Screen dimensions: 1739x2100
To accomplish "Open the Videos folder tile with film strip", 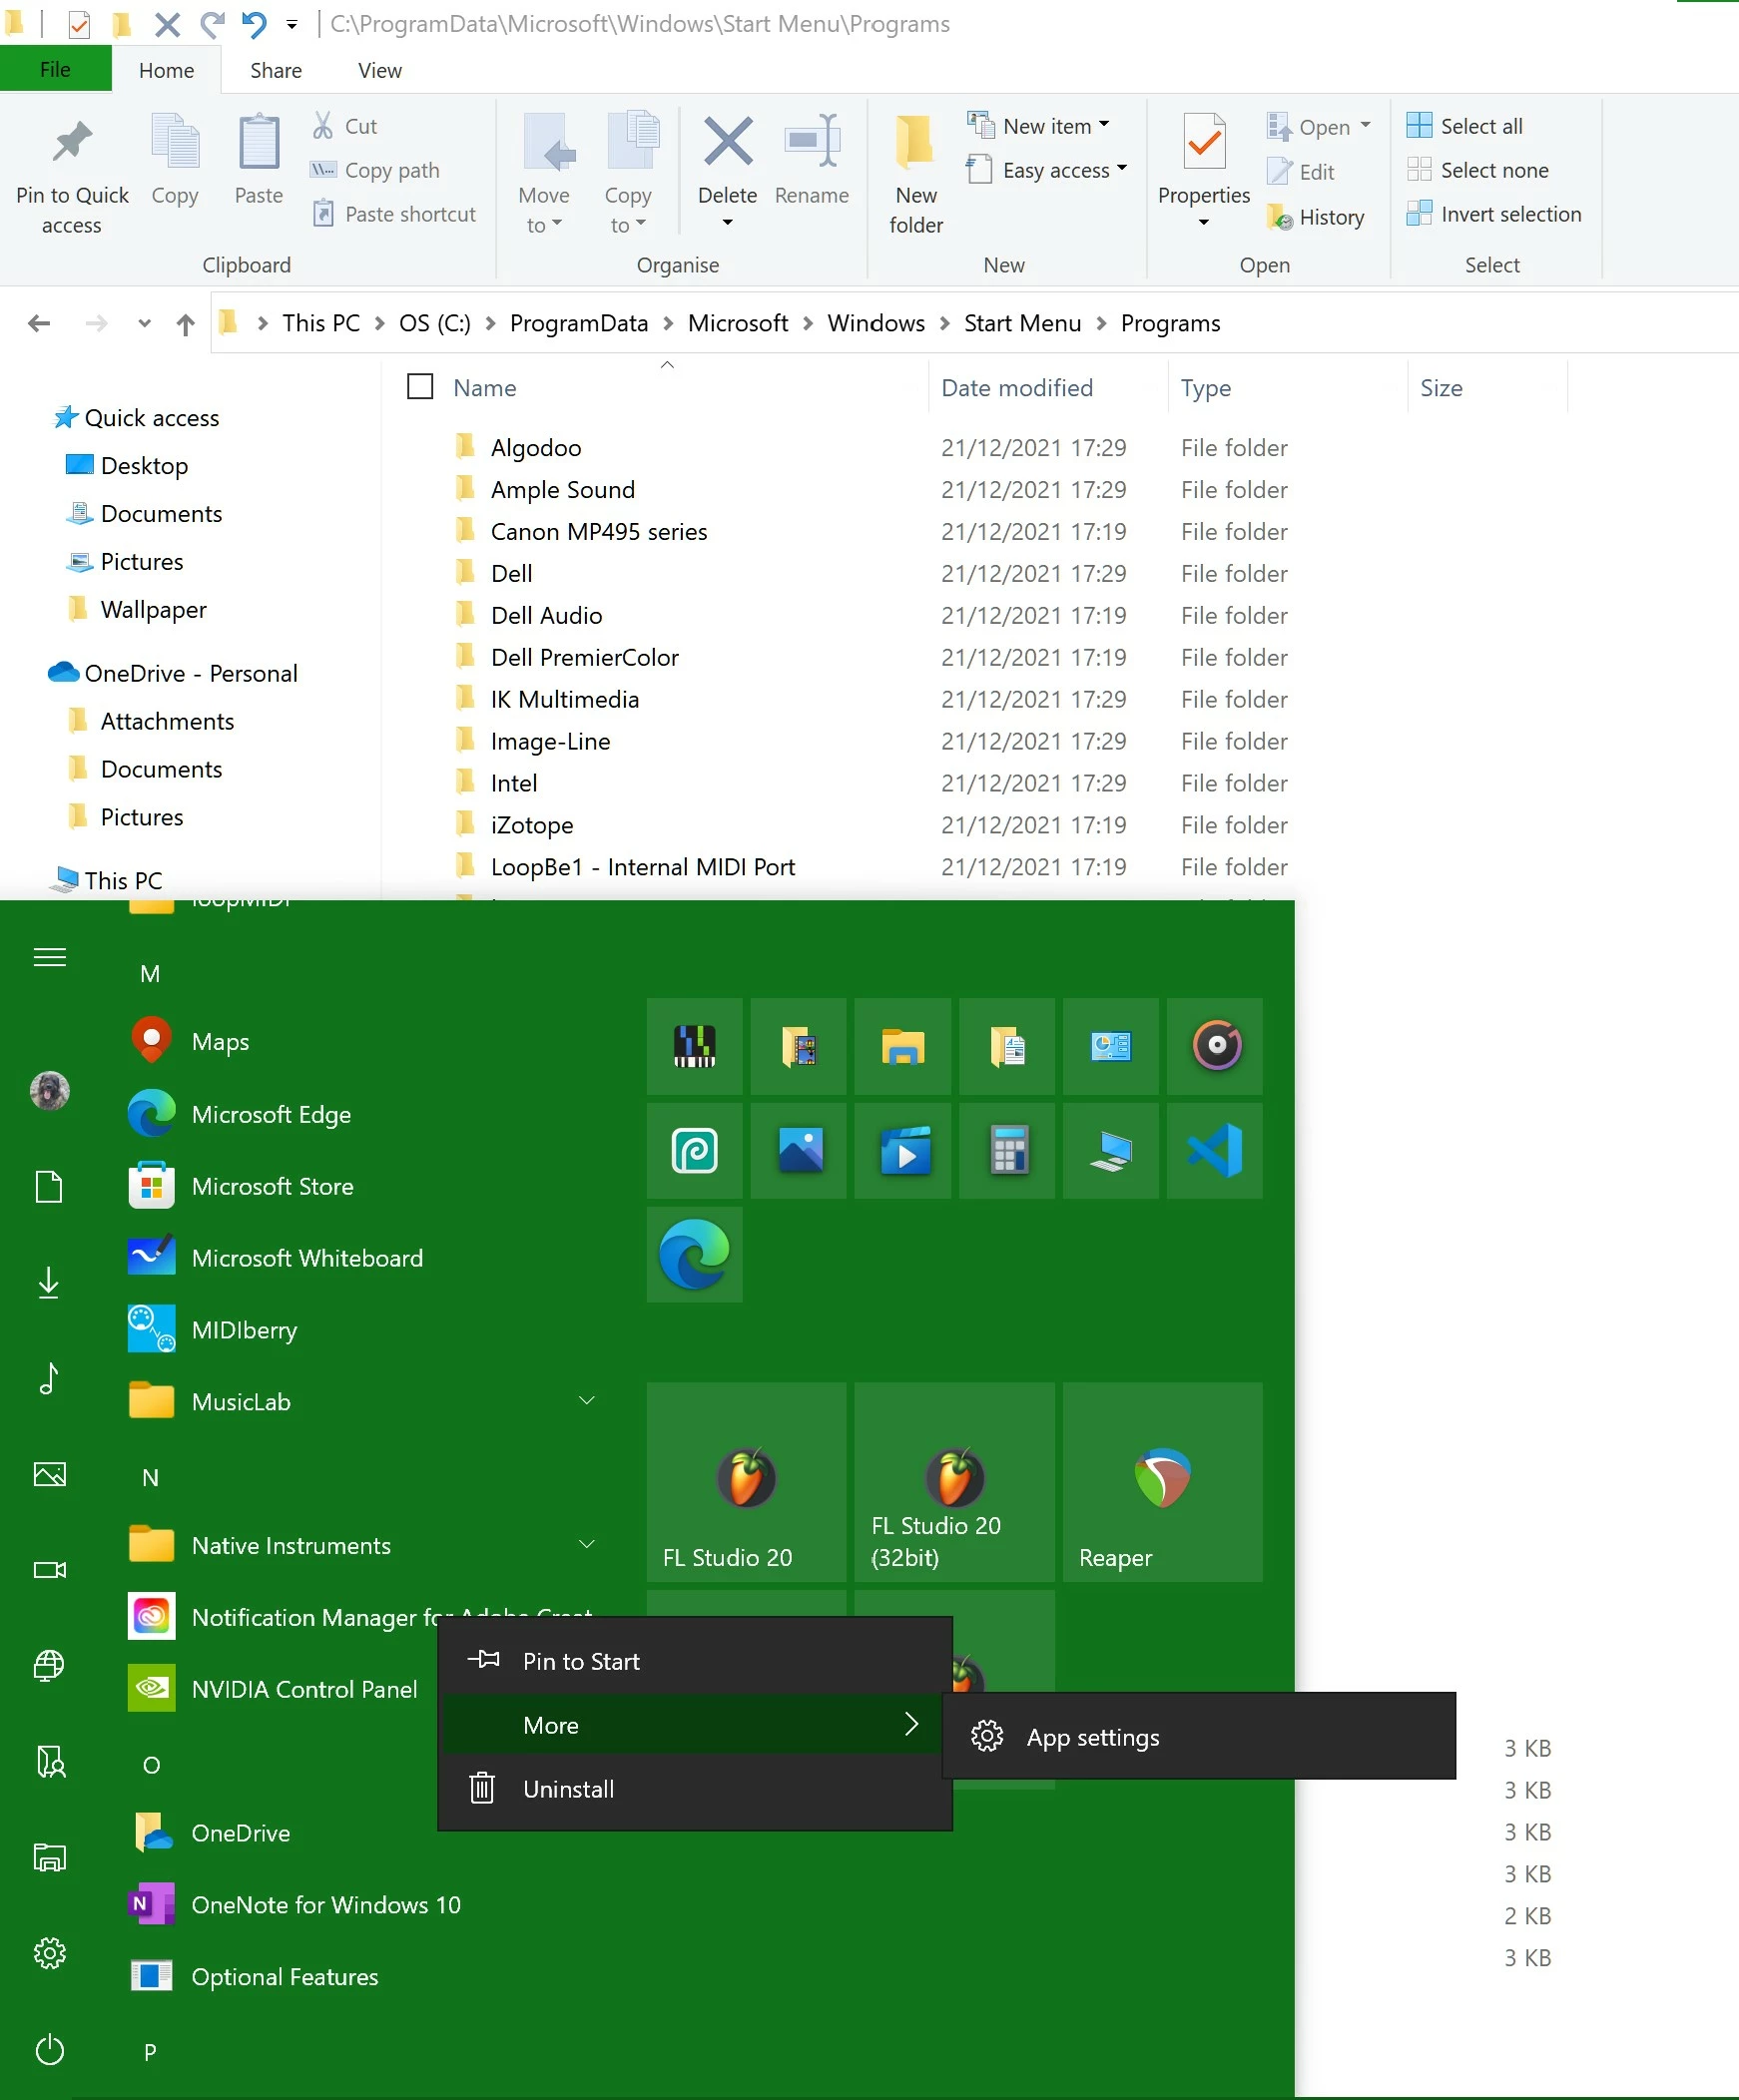I will 798,1046.
